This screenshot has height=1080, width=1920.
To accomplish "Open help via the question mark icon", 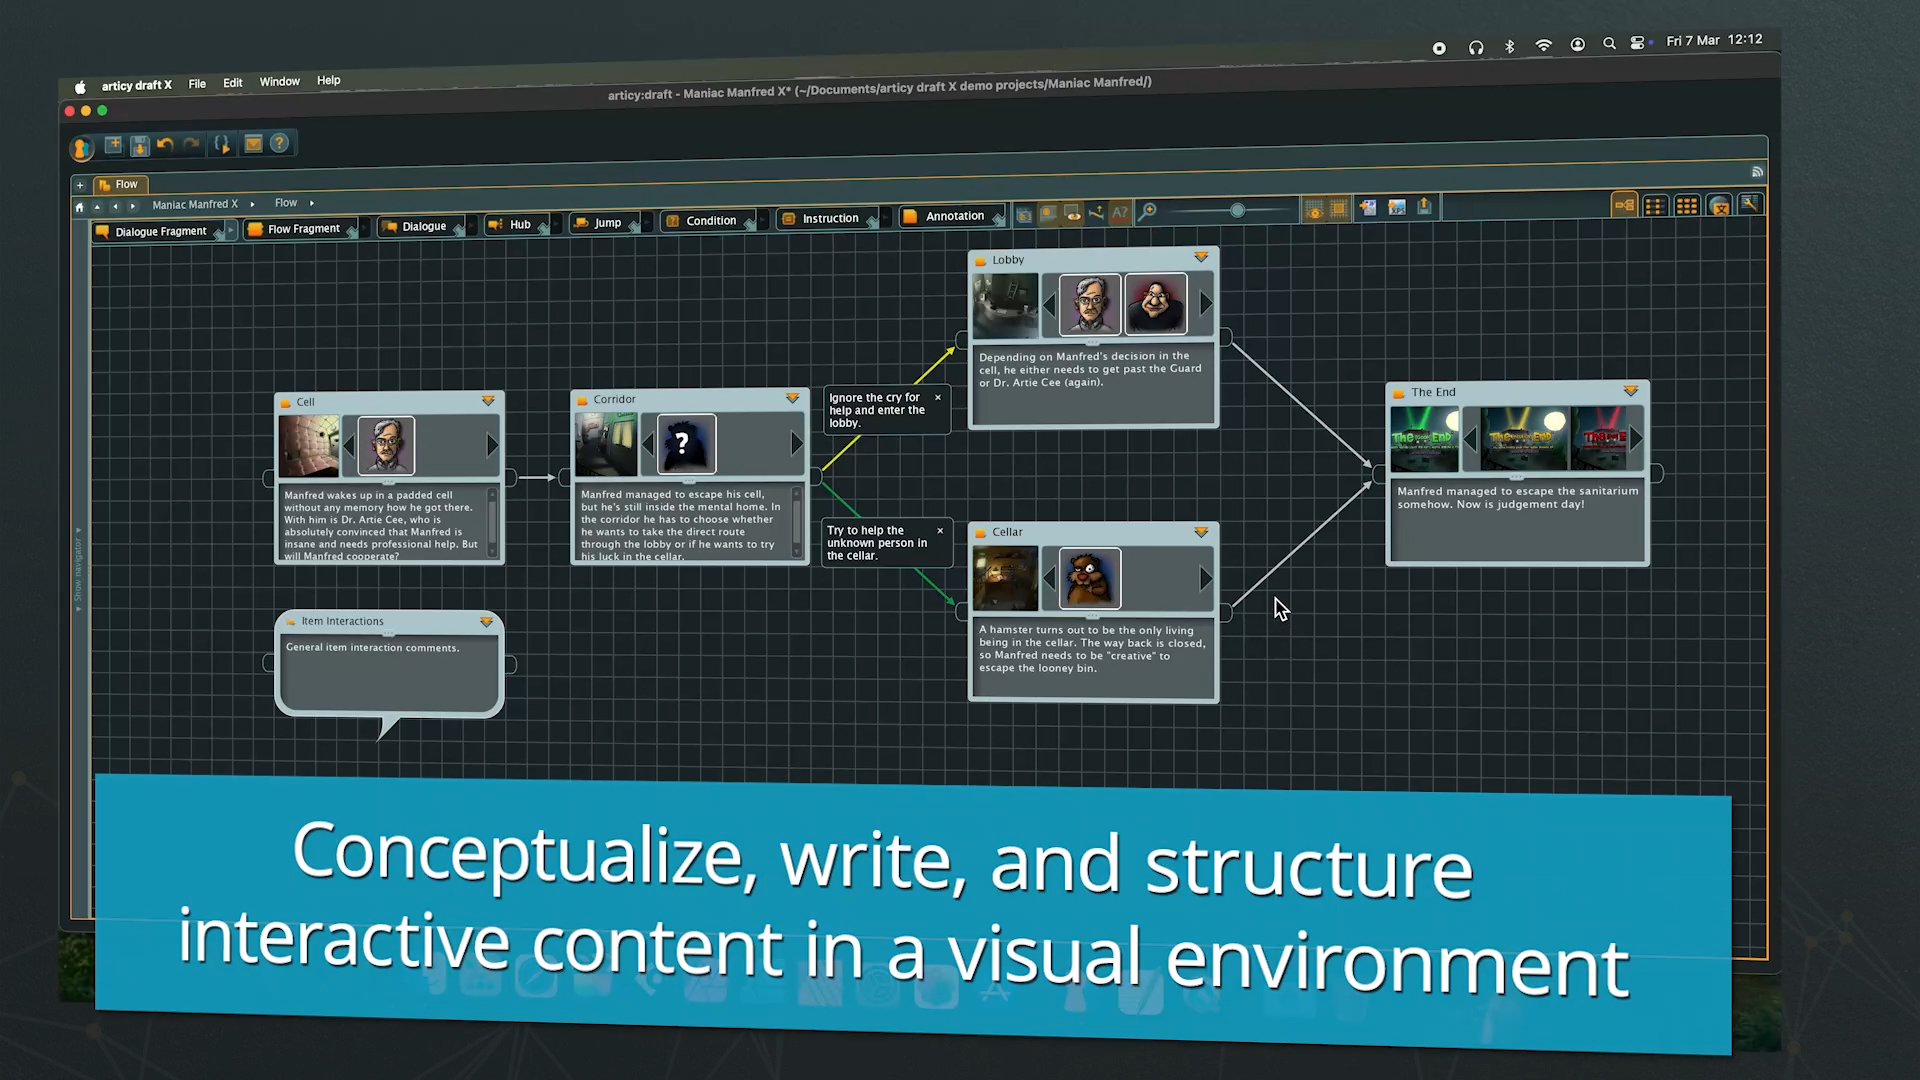I will pyautogui.click(x=280, y=143).
